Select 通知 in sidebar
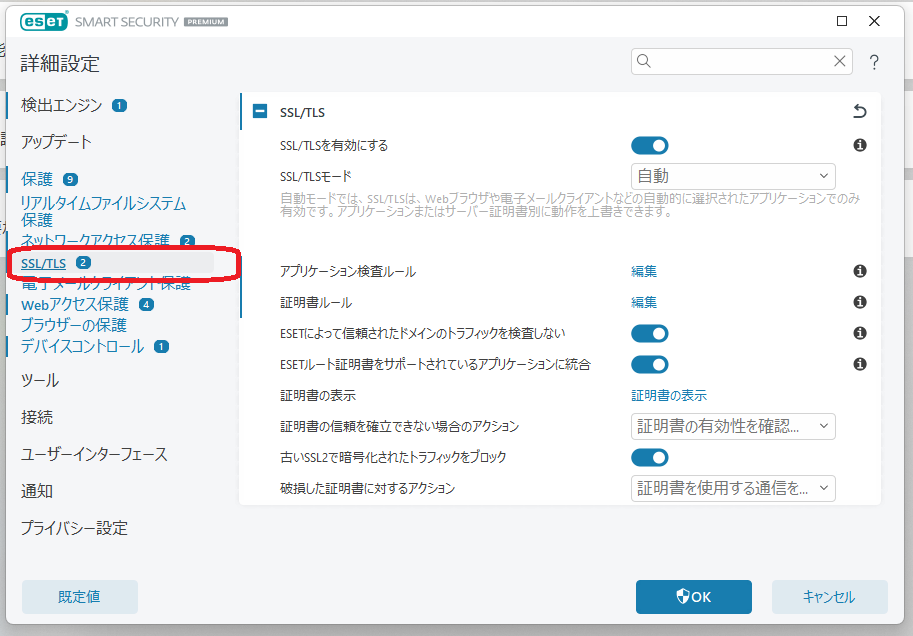The image size is (913, 636). coord(37,491)
